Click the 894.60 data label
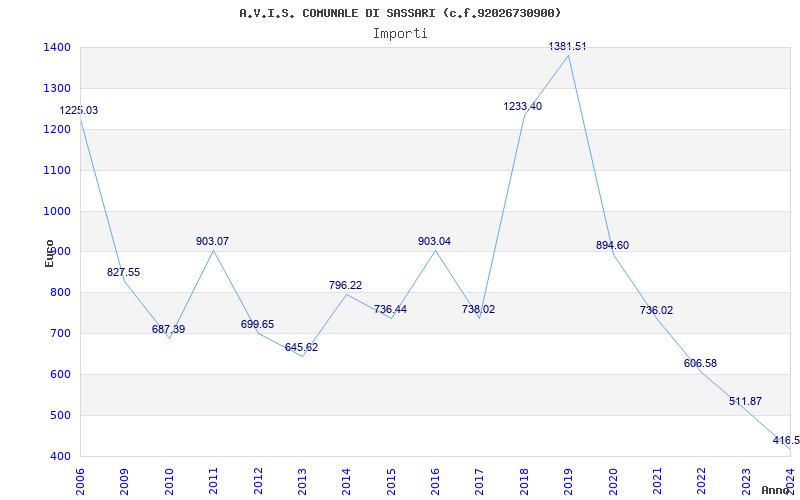 [613, 245]
